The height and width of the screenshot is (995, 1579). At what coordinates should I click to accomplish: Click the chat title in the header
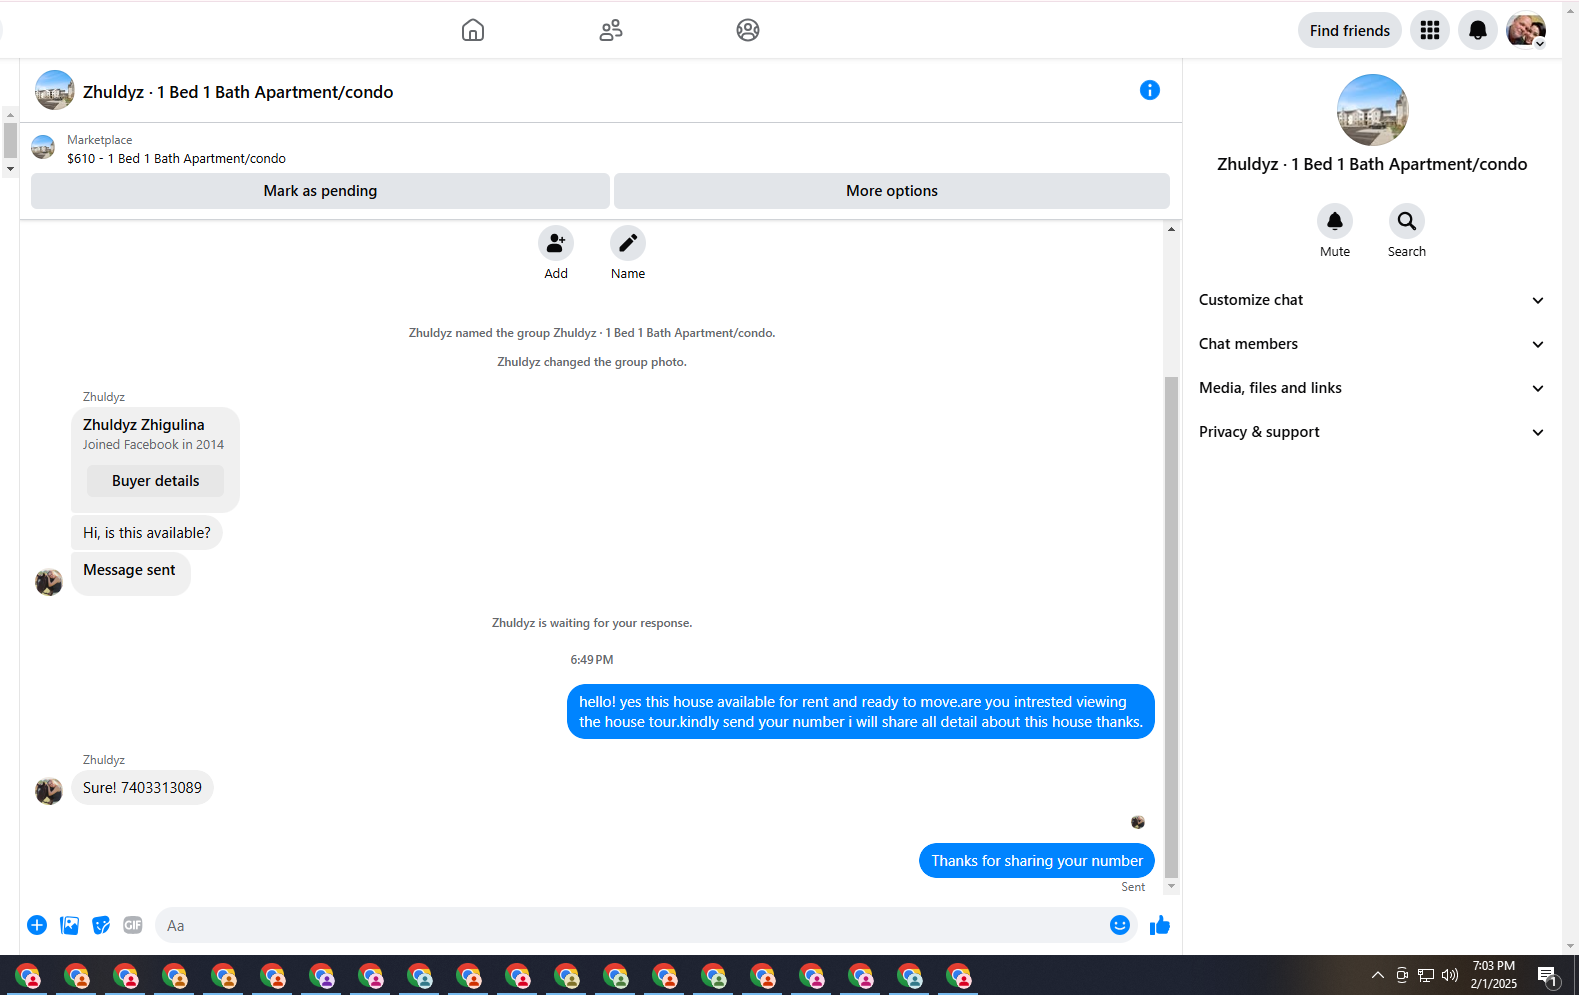pyautogui.click(x=238, y=92)
